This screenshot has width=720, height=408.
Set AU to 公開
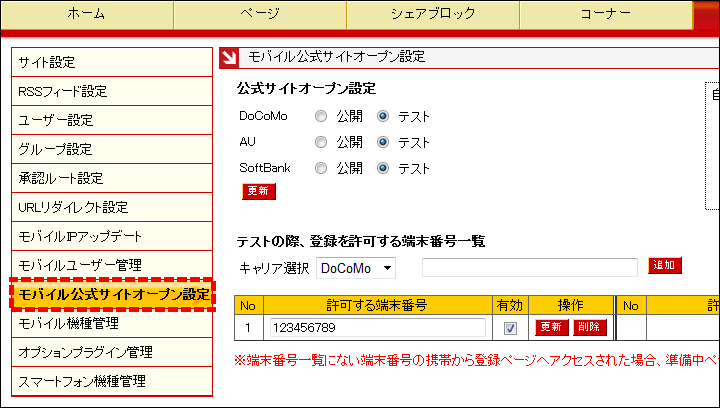(x=321, y=142)
